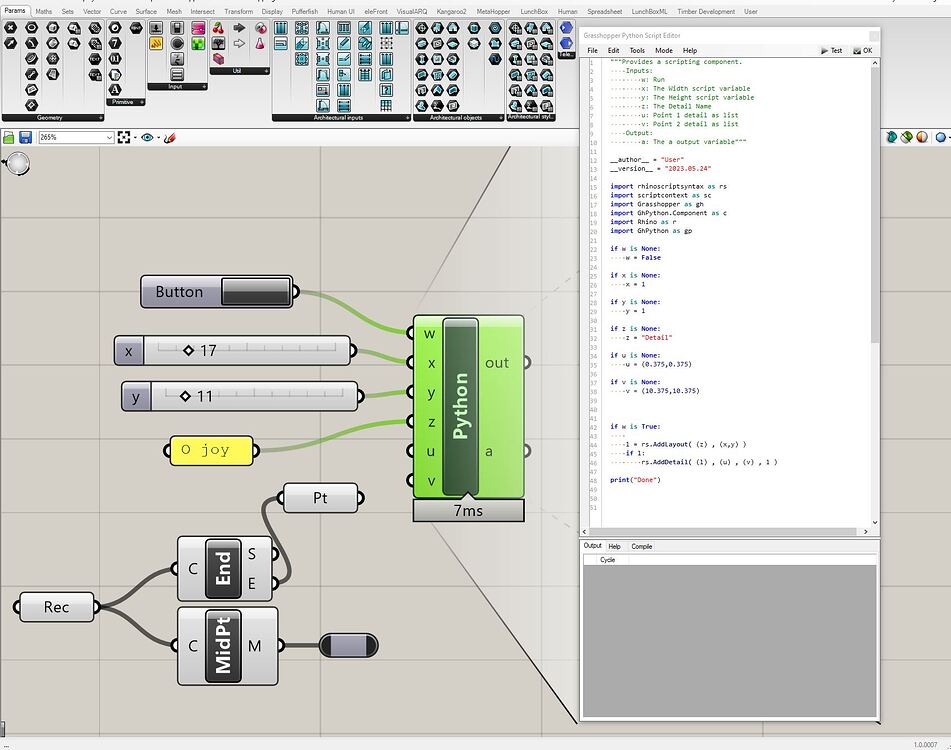The image size is (951, 750).
Task: Save the document using the disk icon
Action: point(25,138)
